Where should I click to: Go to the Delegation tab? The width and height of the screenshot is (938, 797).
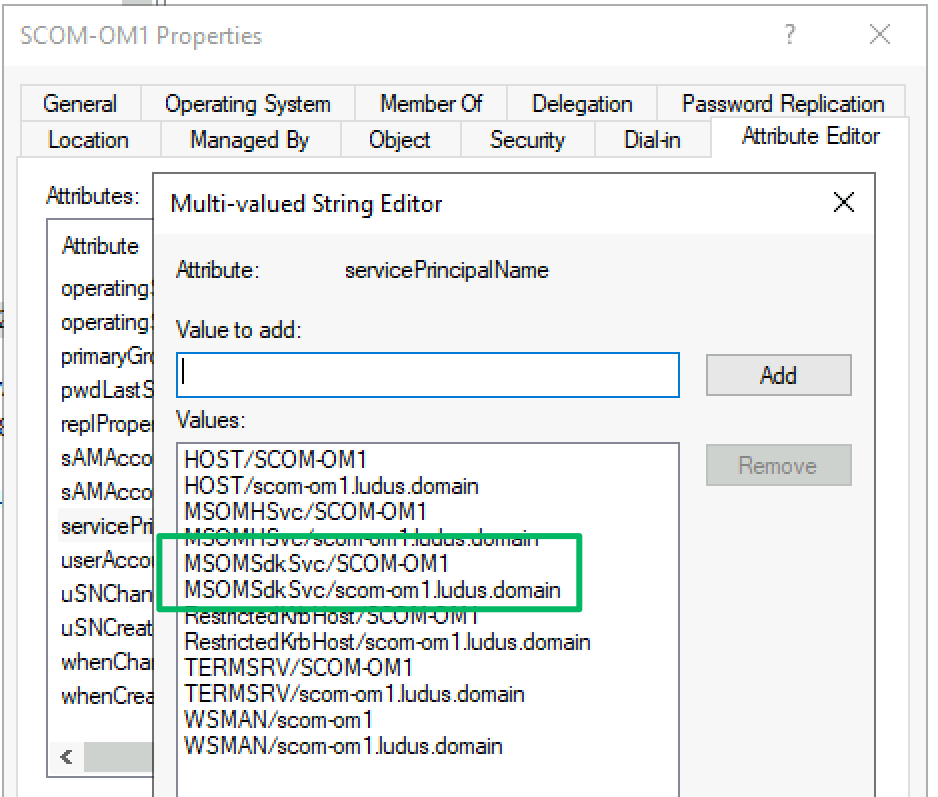582,104
